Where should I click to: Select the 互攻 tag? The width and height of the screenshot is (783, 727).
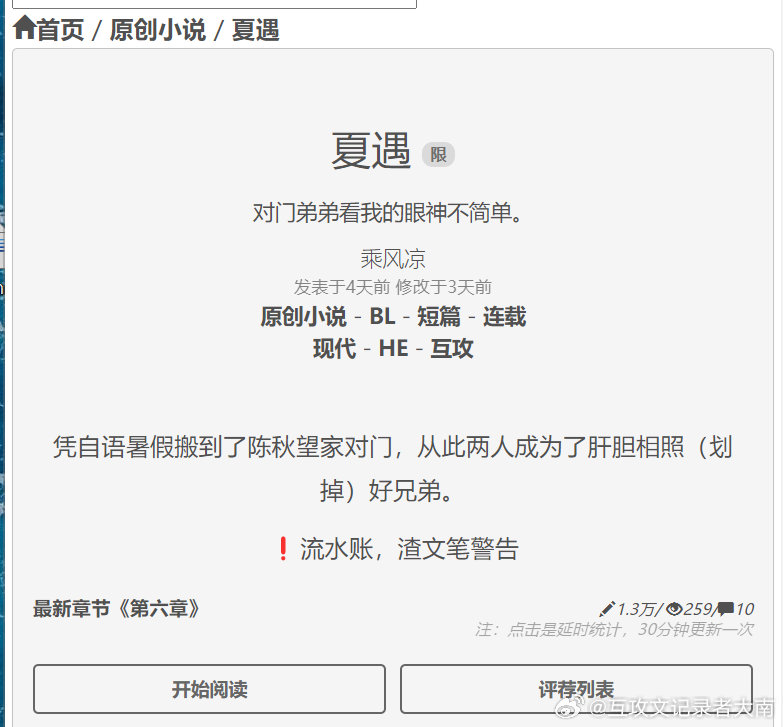452,349
